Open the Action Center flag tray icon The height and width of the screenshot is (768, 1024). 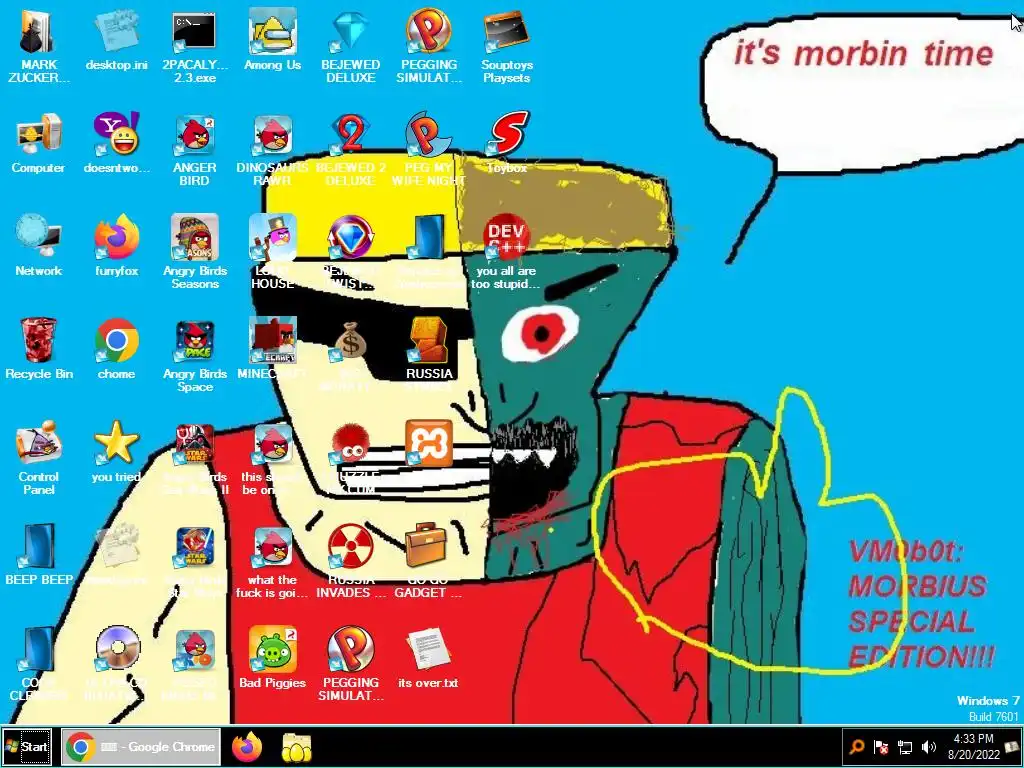pos(880,746)
